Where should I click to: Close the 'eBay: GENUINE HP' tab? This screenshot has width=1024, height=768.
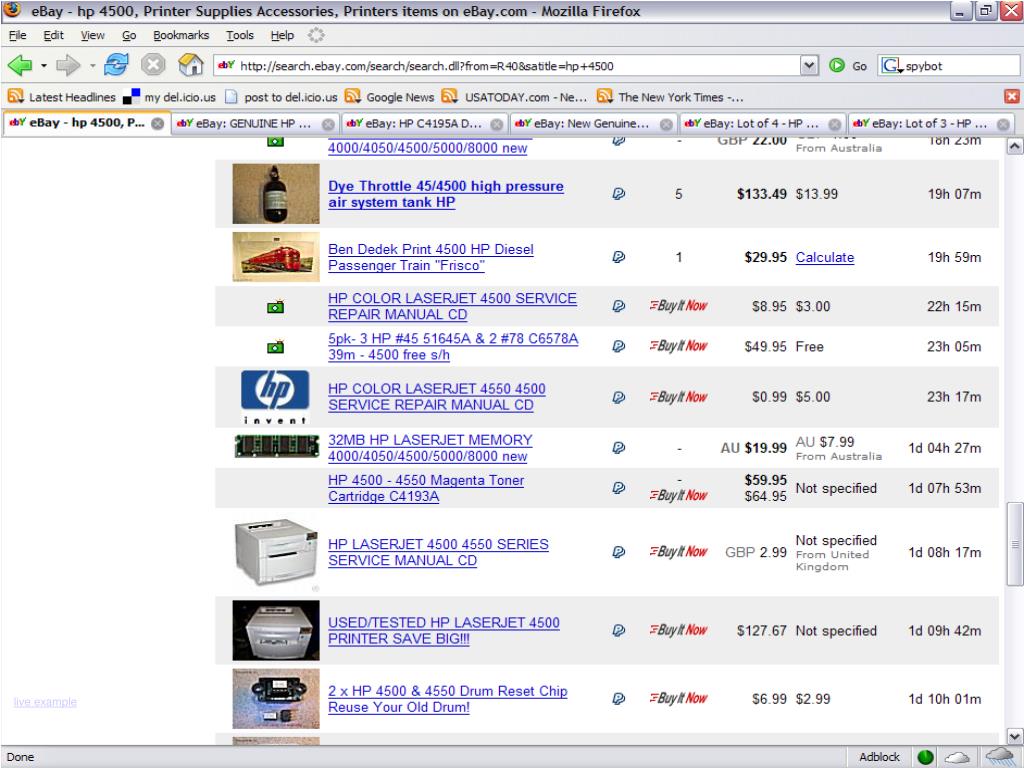pos(328,124)
